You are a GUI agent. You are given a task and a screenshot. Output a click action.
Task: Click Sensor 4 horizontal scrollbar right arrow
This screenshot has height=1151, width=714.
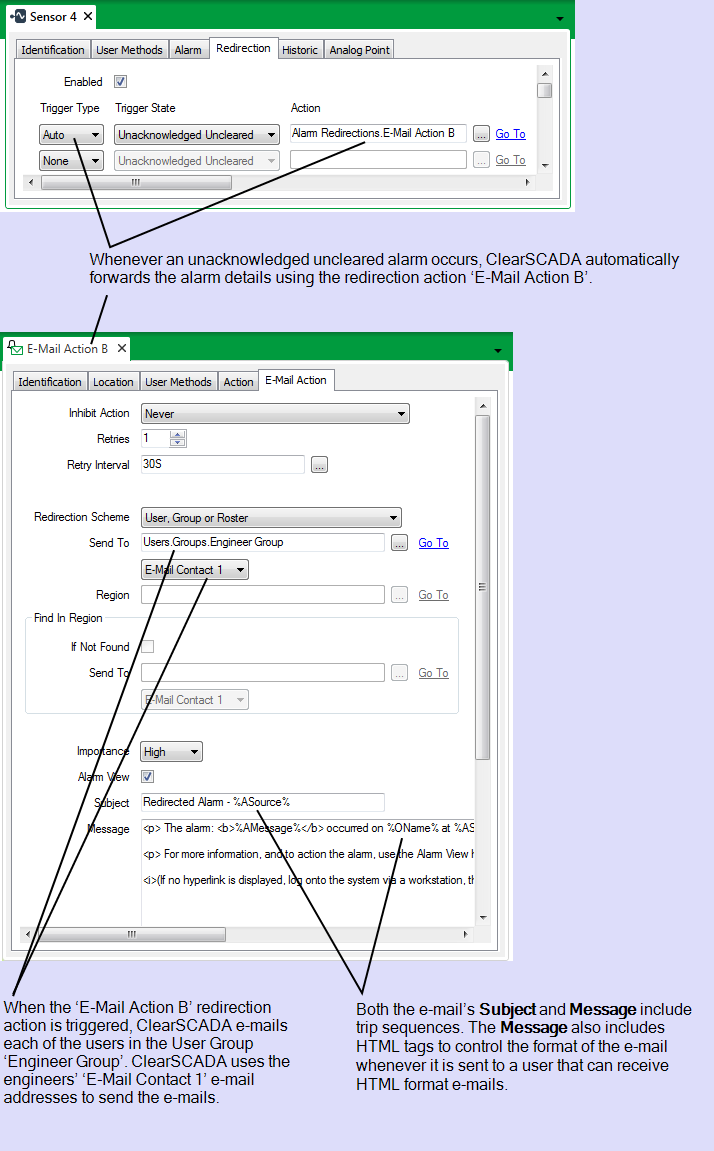(x=527, y=182)
